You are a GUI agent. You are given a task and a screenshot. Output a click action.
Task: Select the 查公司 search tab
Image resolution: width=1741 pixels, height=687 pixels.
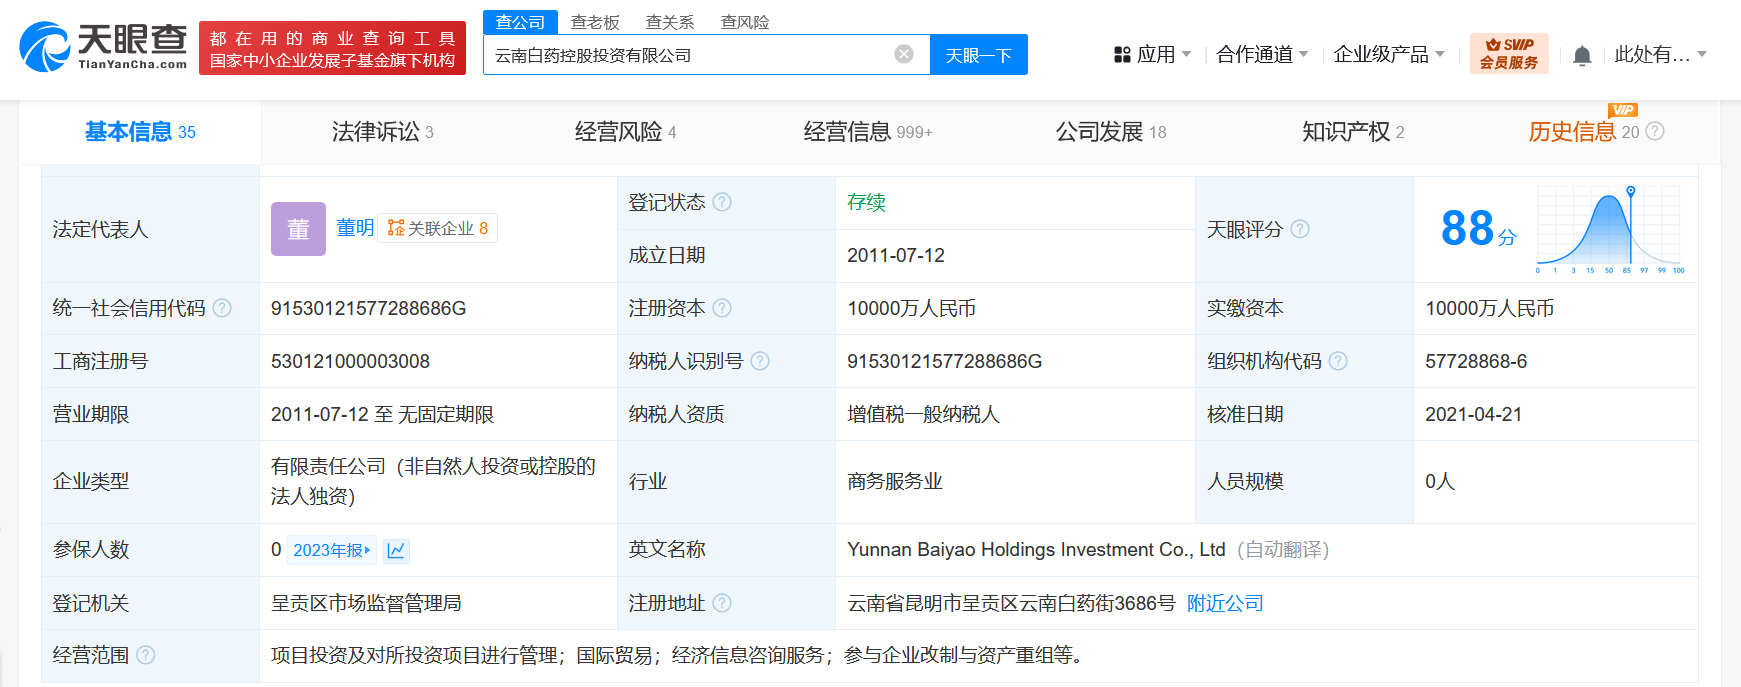tap(520, 22)
